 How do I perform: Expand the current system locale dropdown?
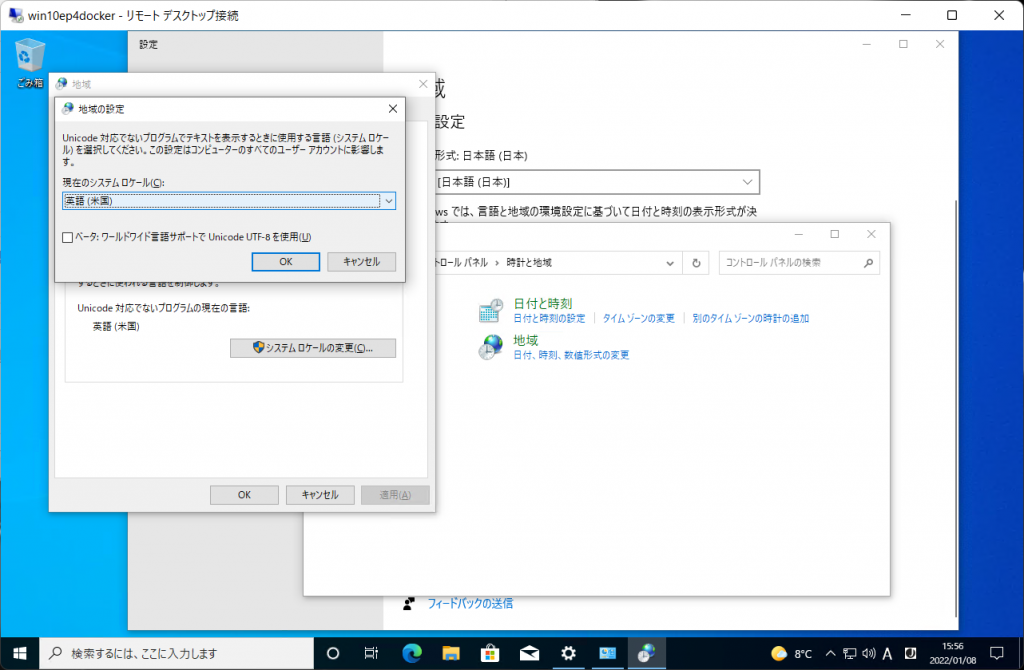(x=389, y=201)
